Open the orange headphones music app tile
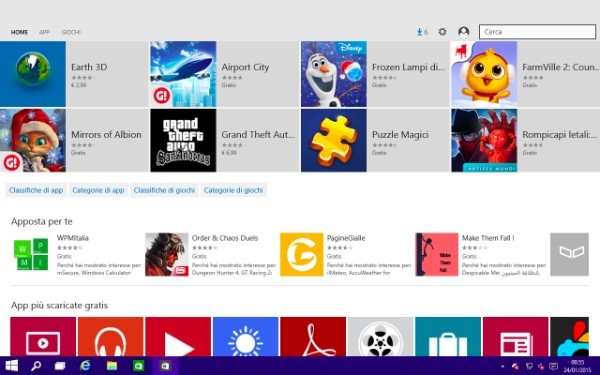The image size is (600, 375). pos(111,337)
